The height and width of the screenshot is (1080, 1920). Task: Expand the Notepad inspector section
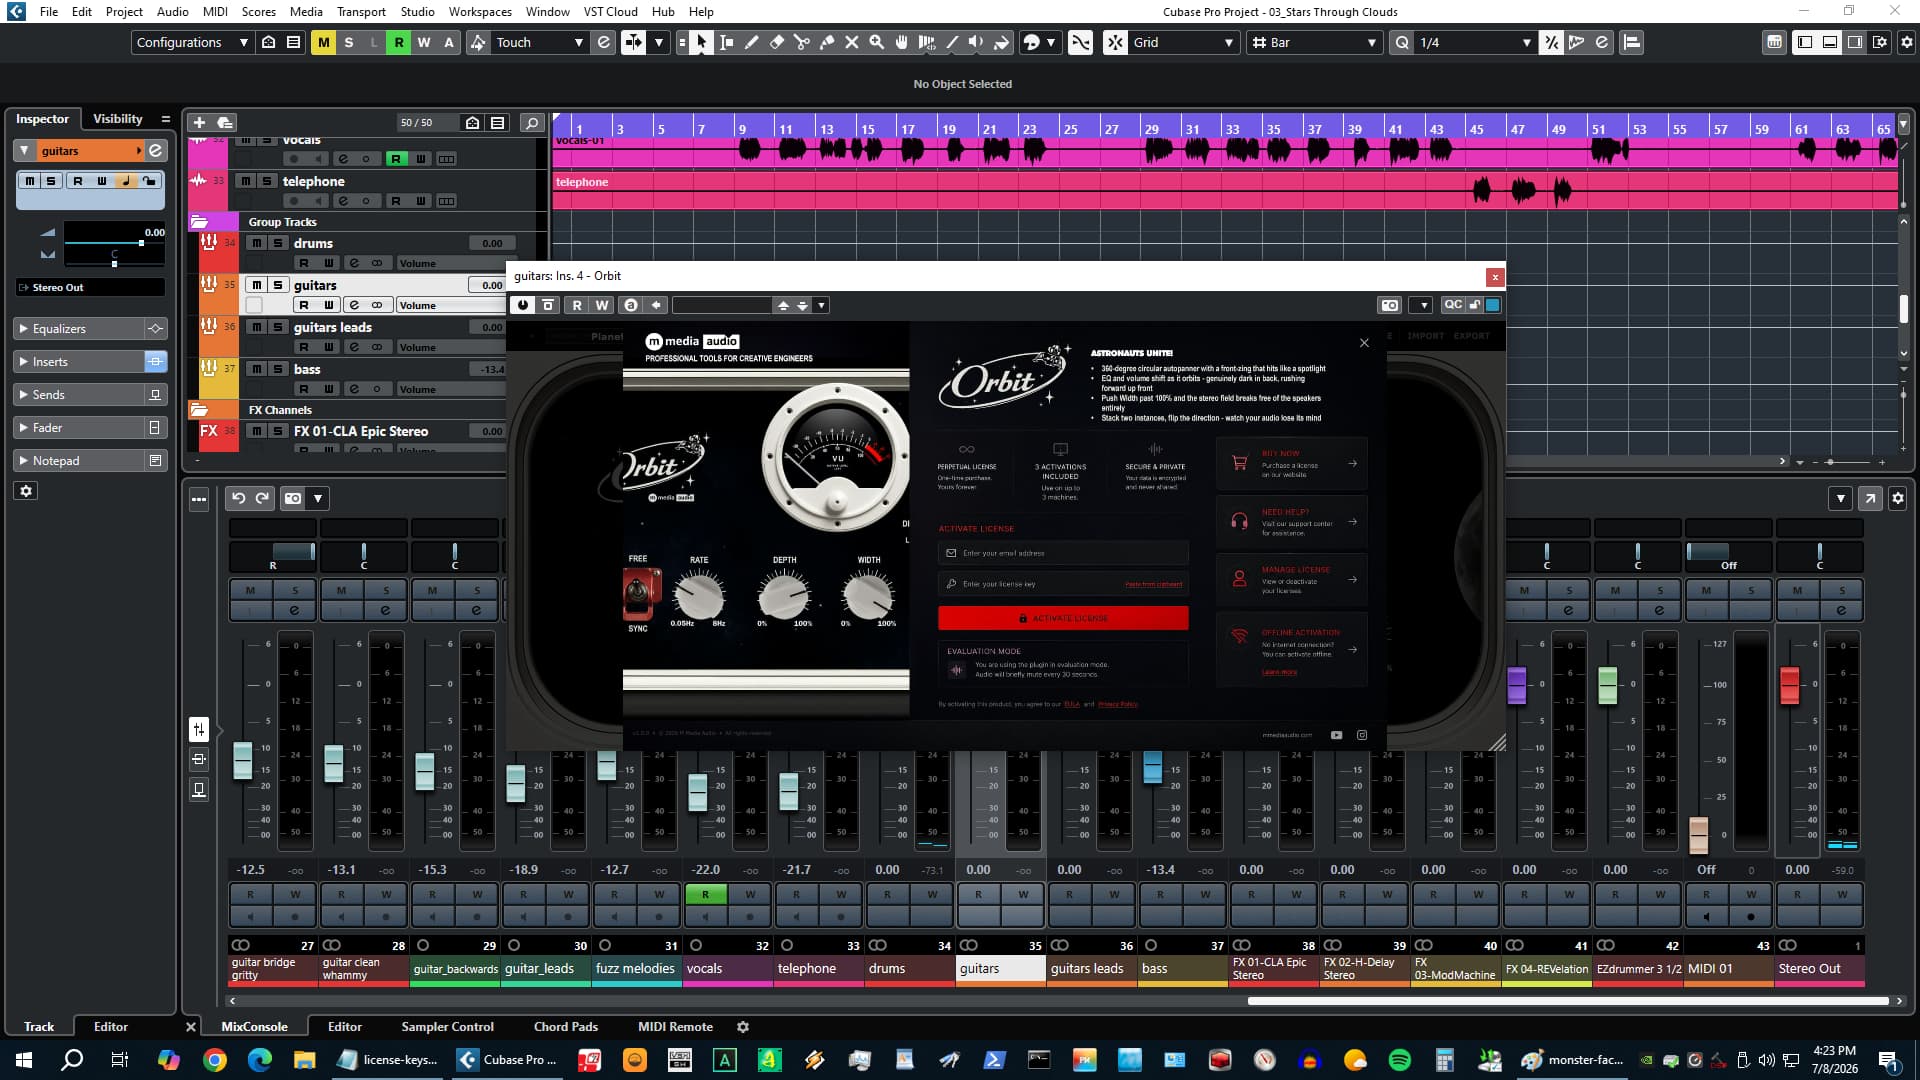pos(79,461)
